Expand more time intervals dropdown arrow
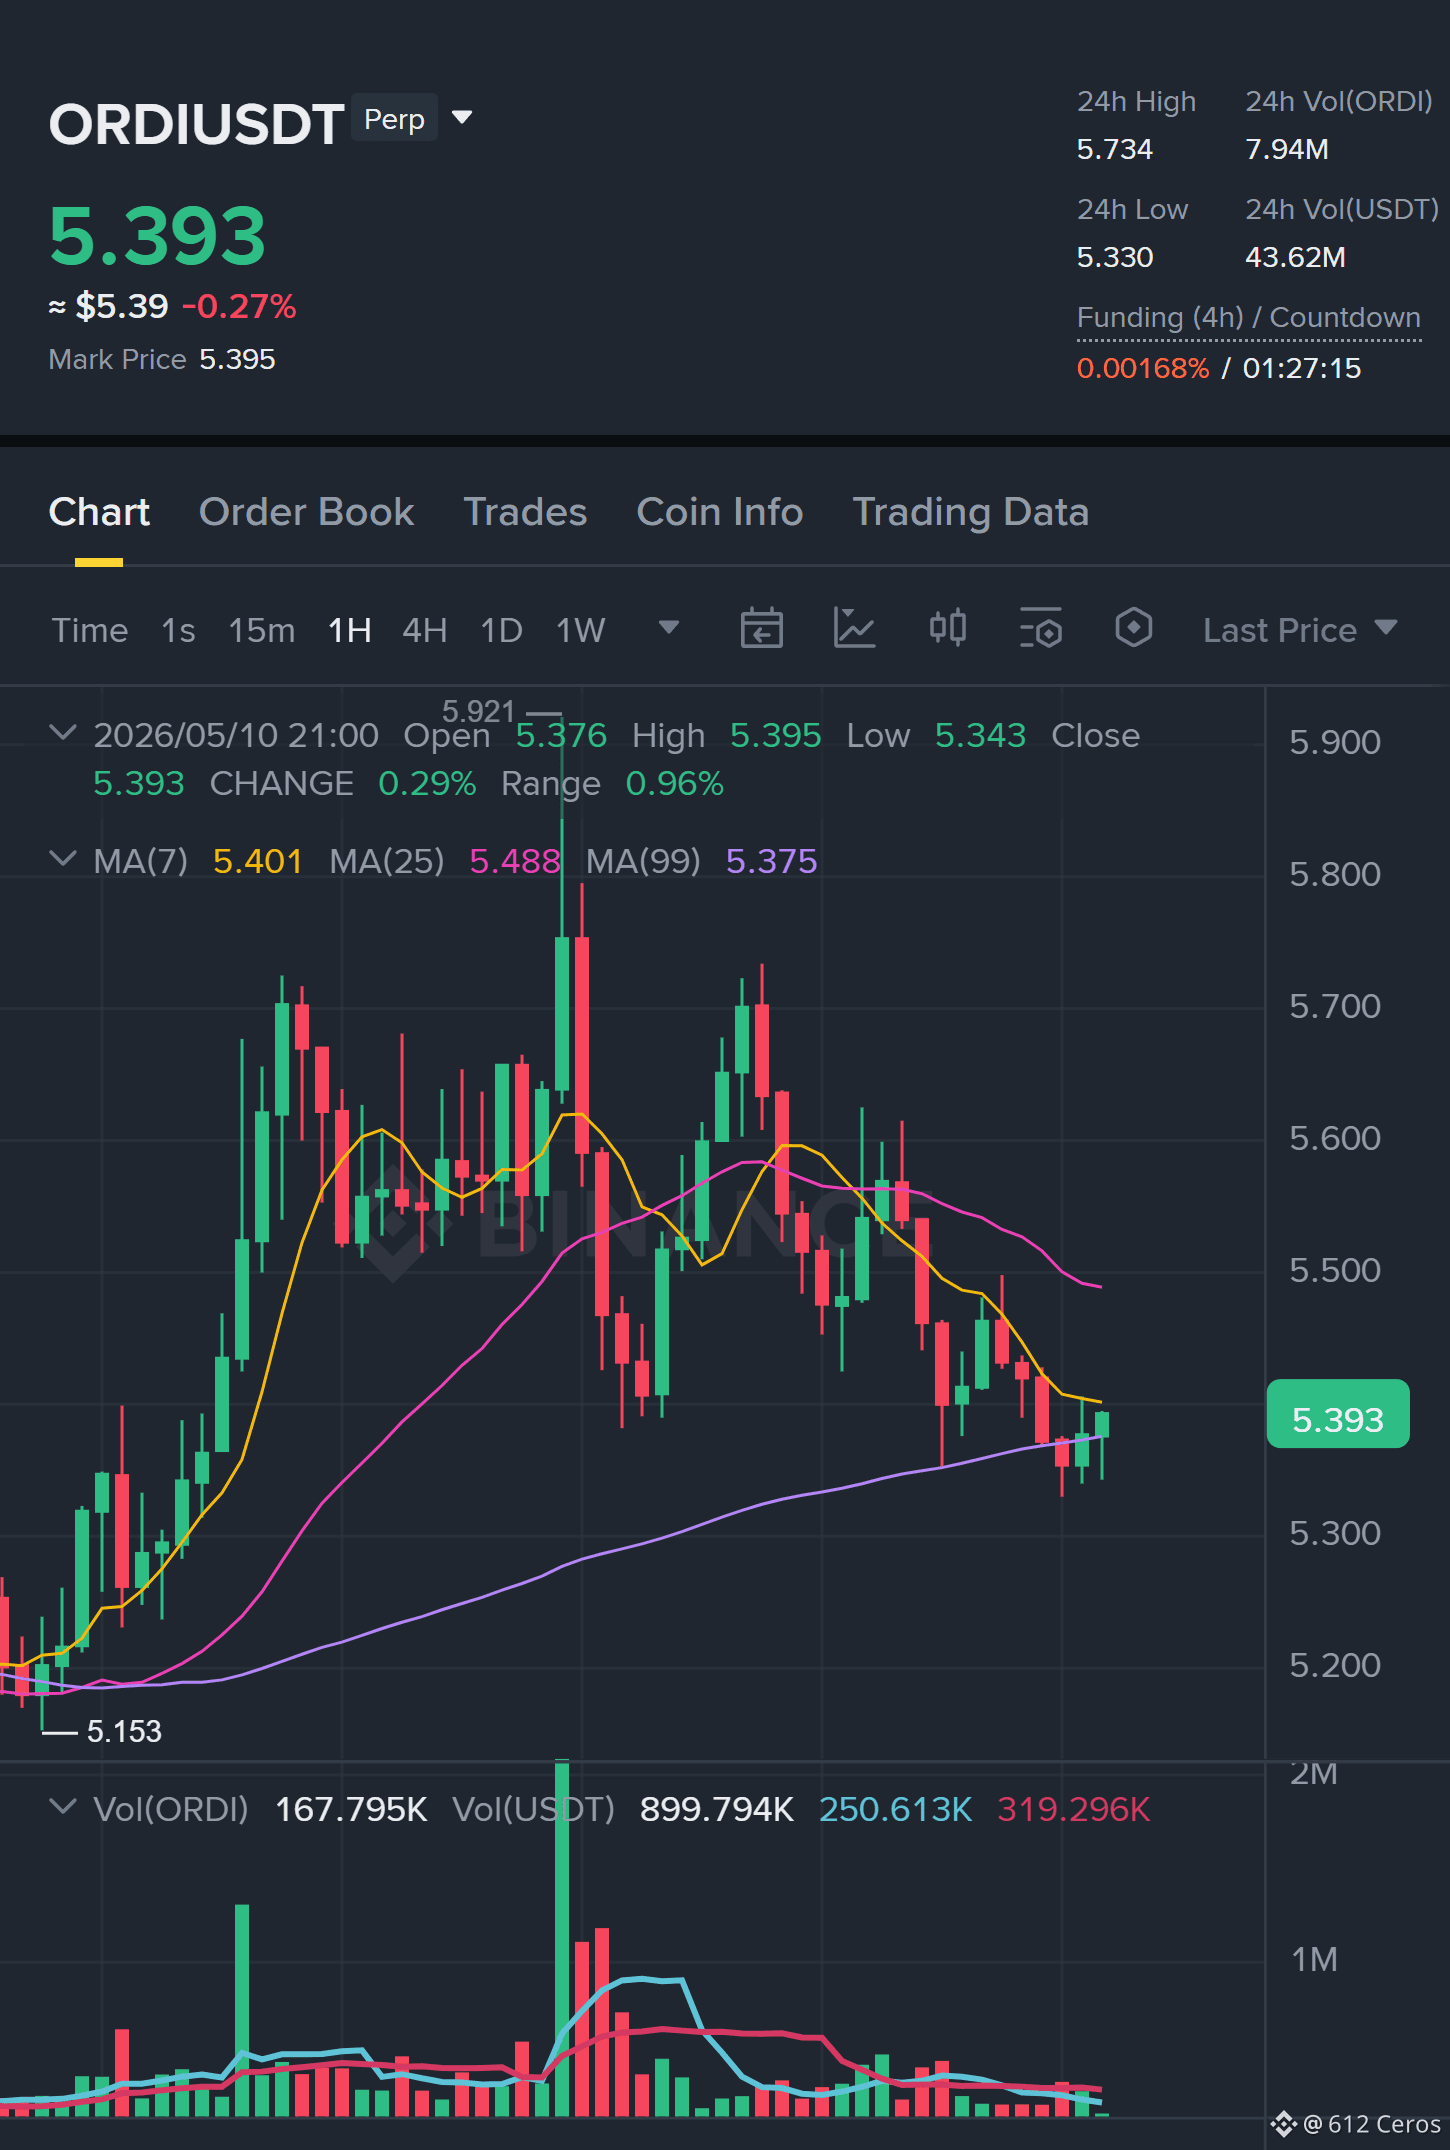Viewport: 1450px width, 2150px height. coord(669,628)
